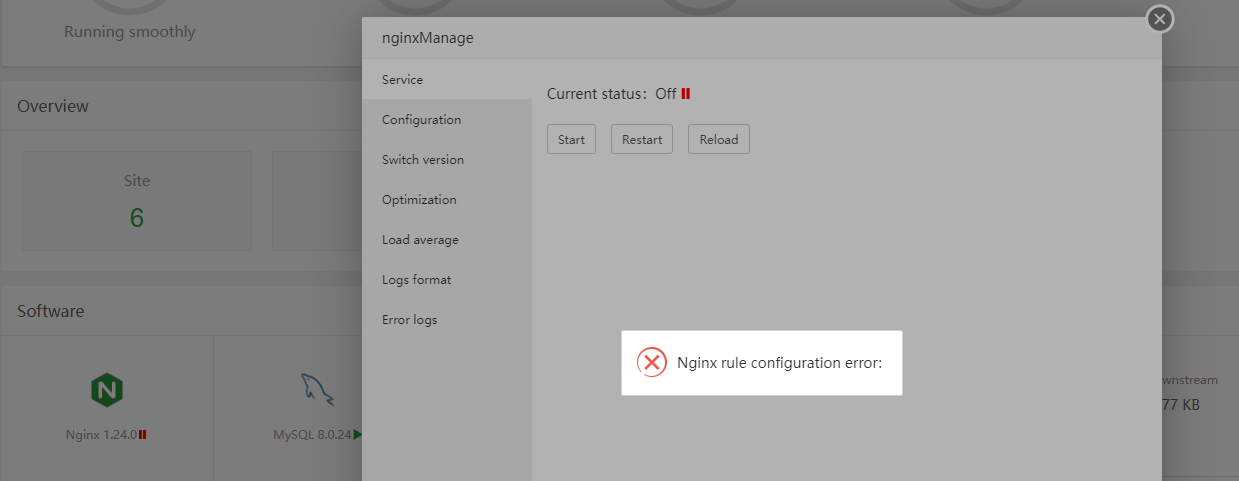
Task: Select the Service tab
Action: point(402,80)
